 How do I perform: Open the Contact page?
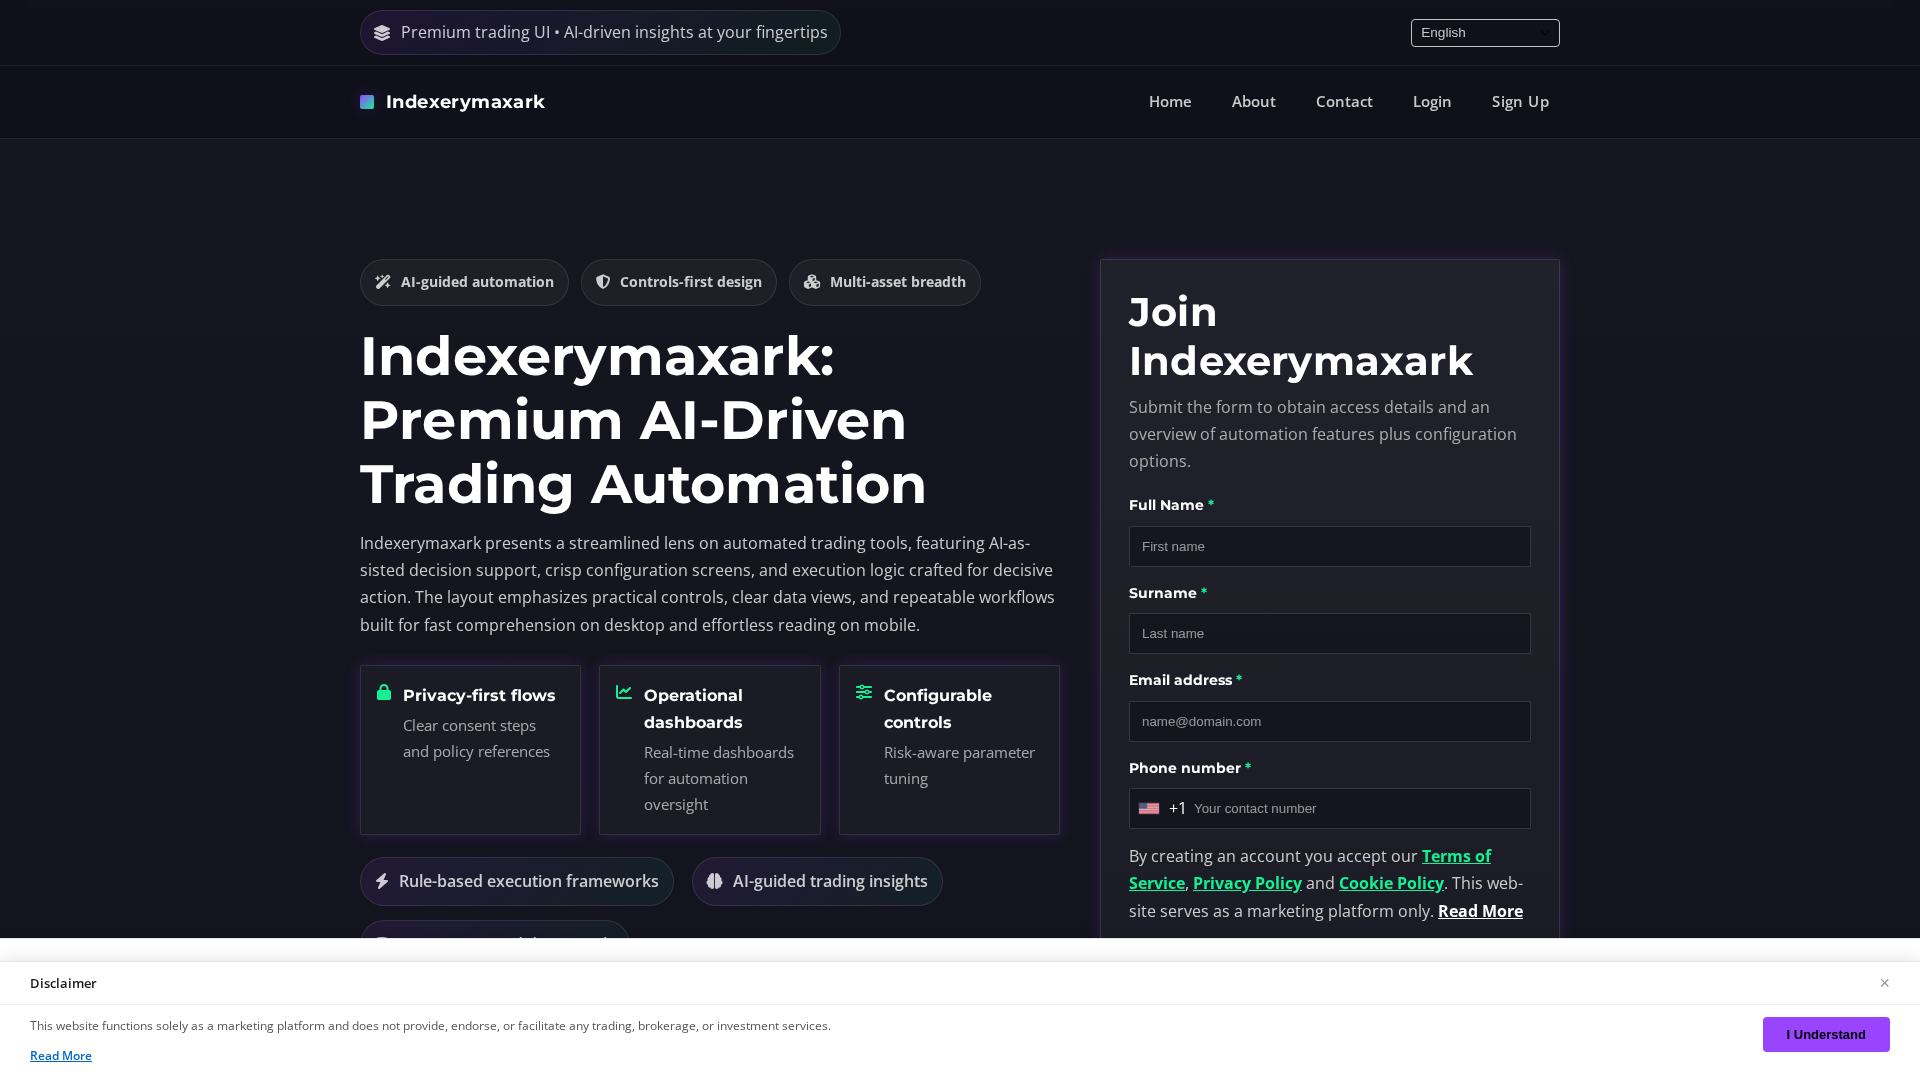1344,102
